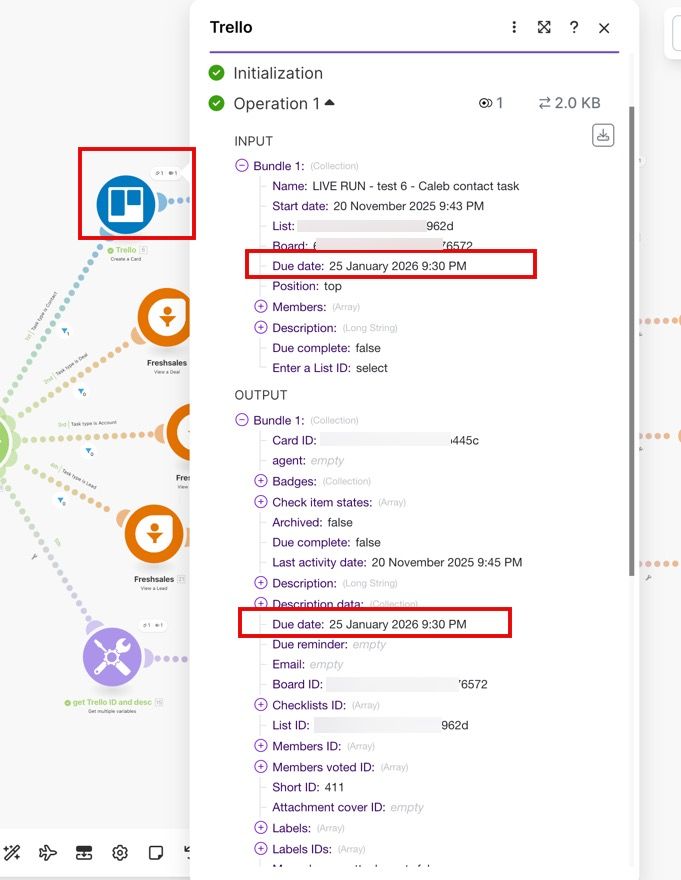Expand the INPUT Members array
The height and width of the screenshot is (880, 681).
[260, 306]
